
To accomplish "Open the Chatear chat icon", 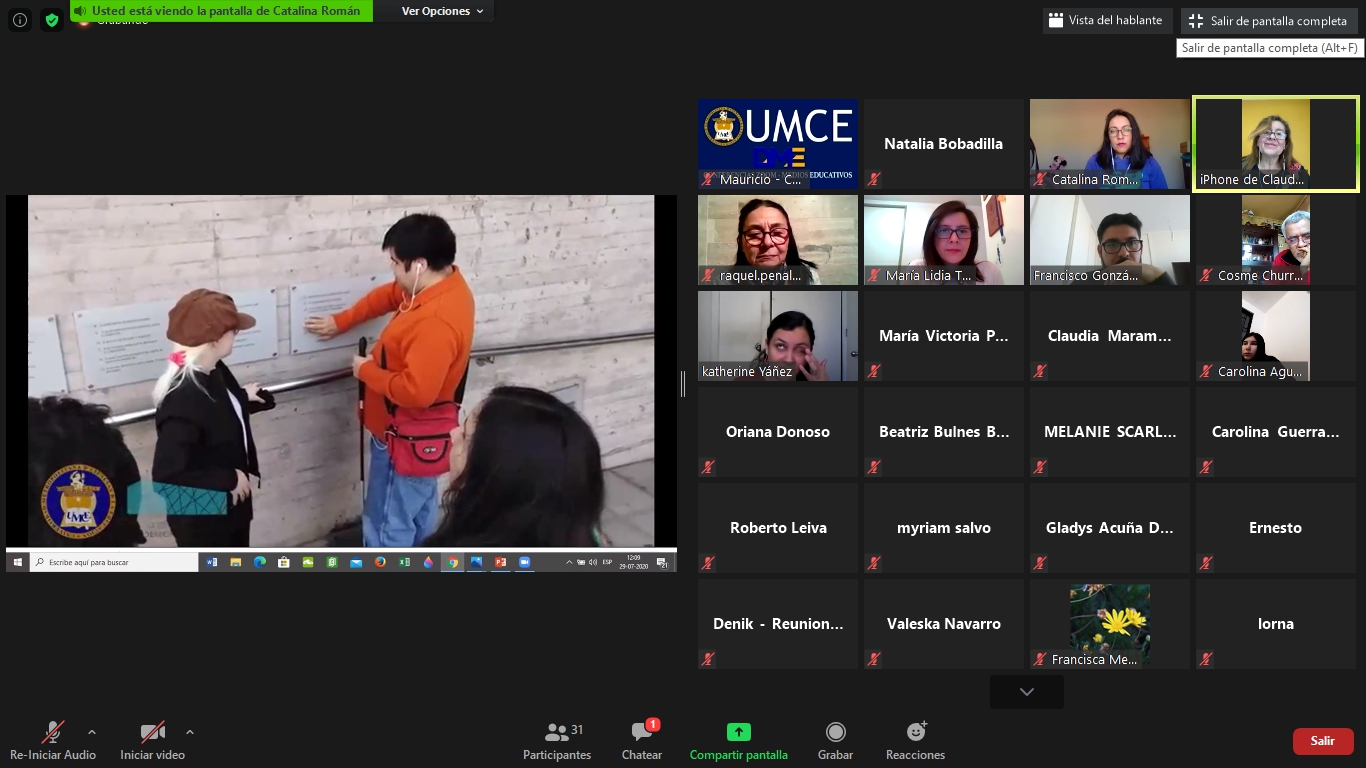I will click(x=642, y=732).
